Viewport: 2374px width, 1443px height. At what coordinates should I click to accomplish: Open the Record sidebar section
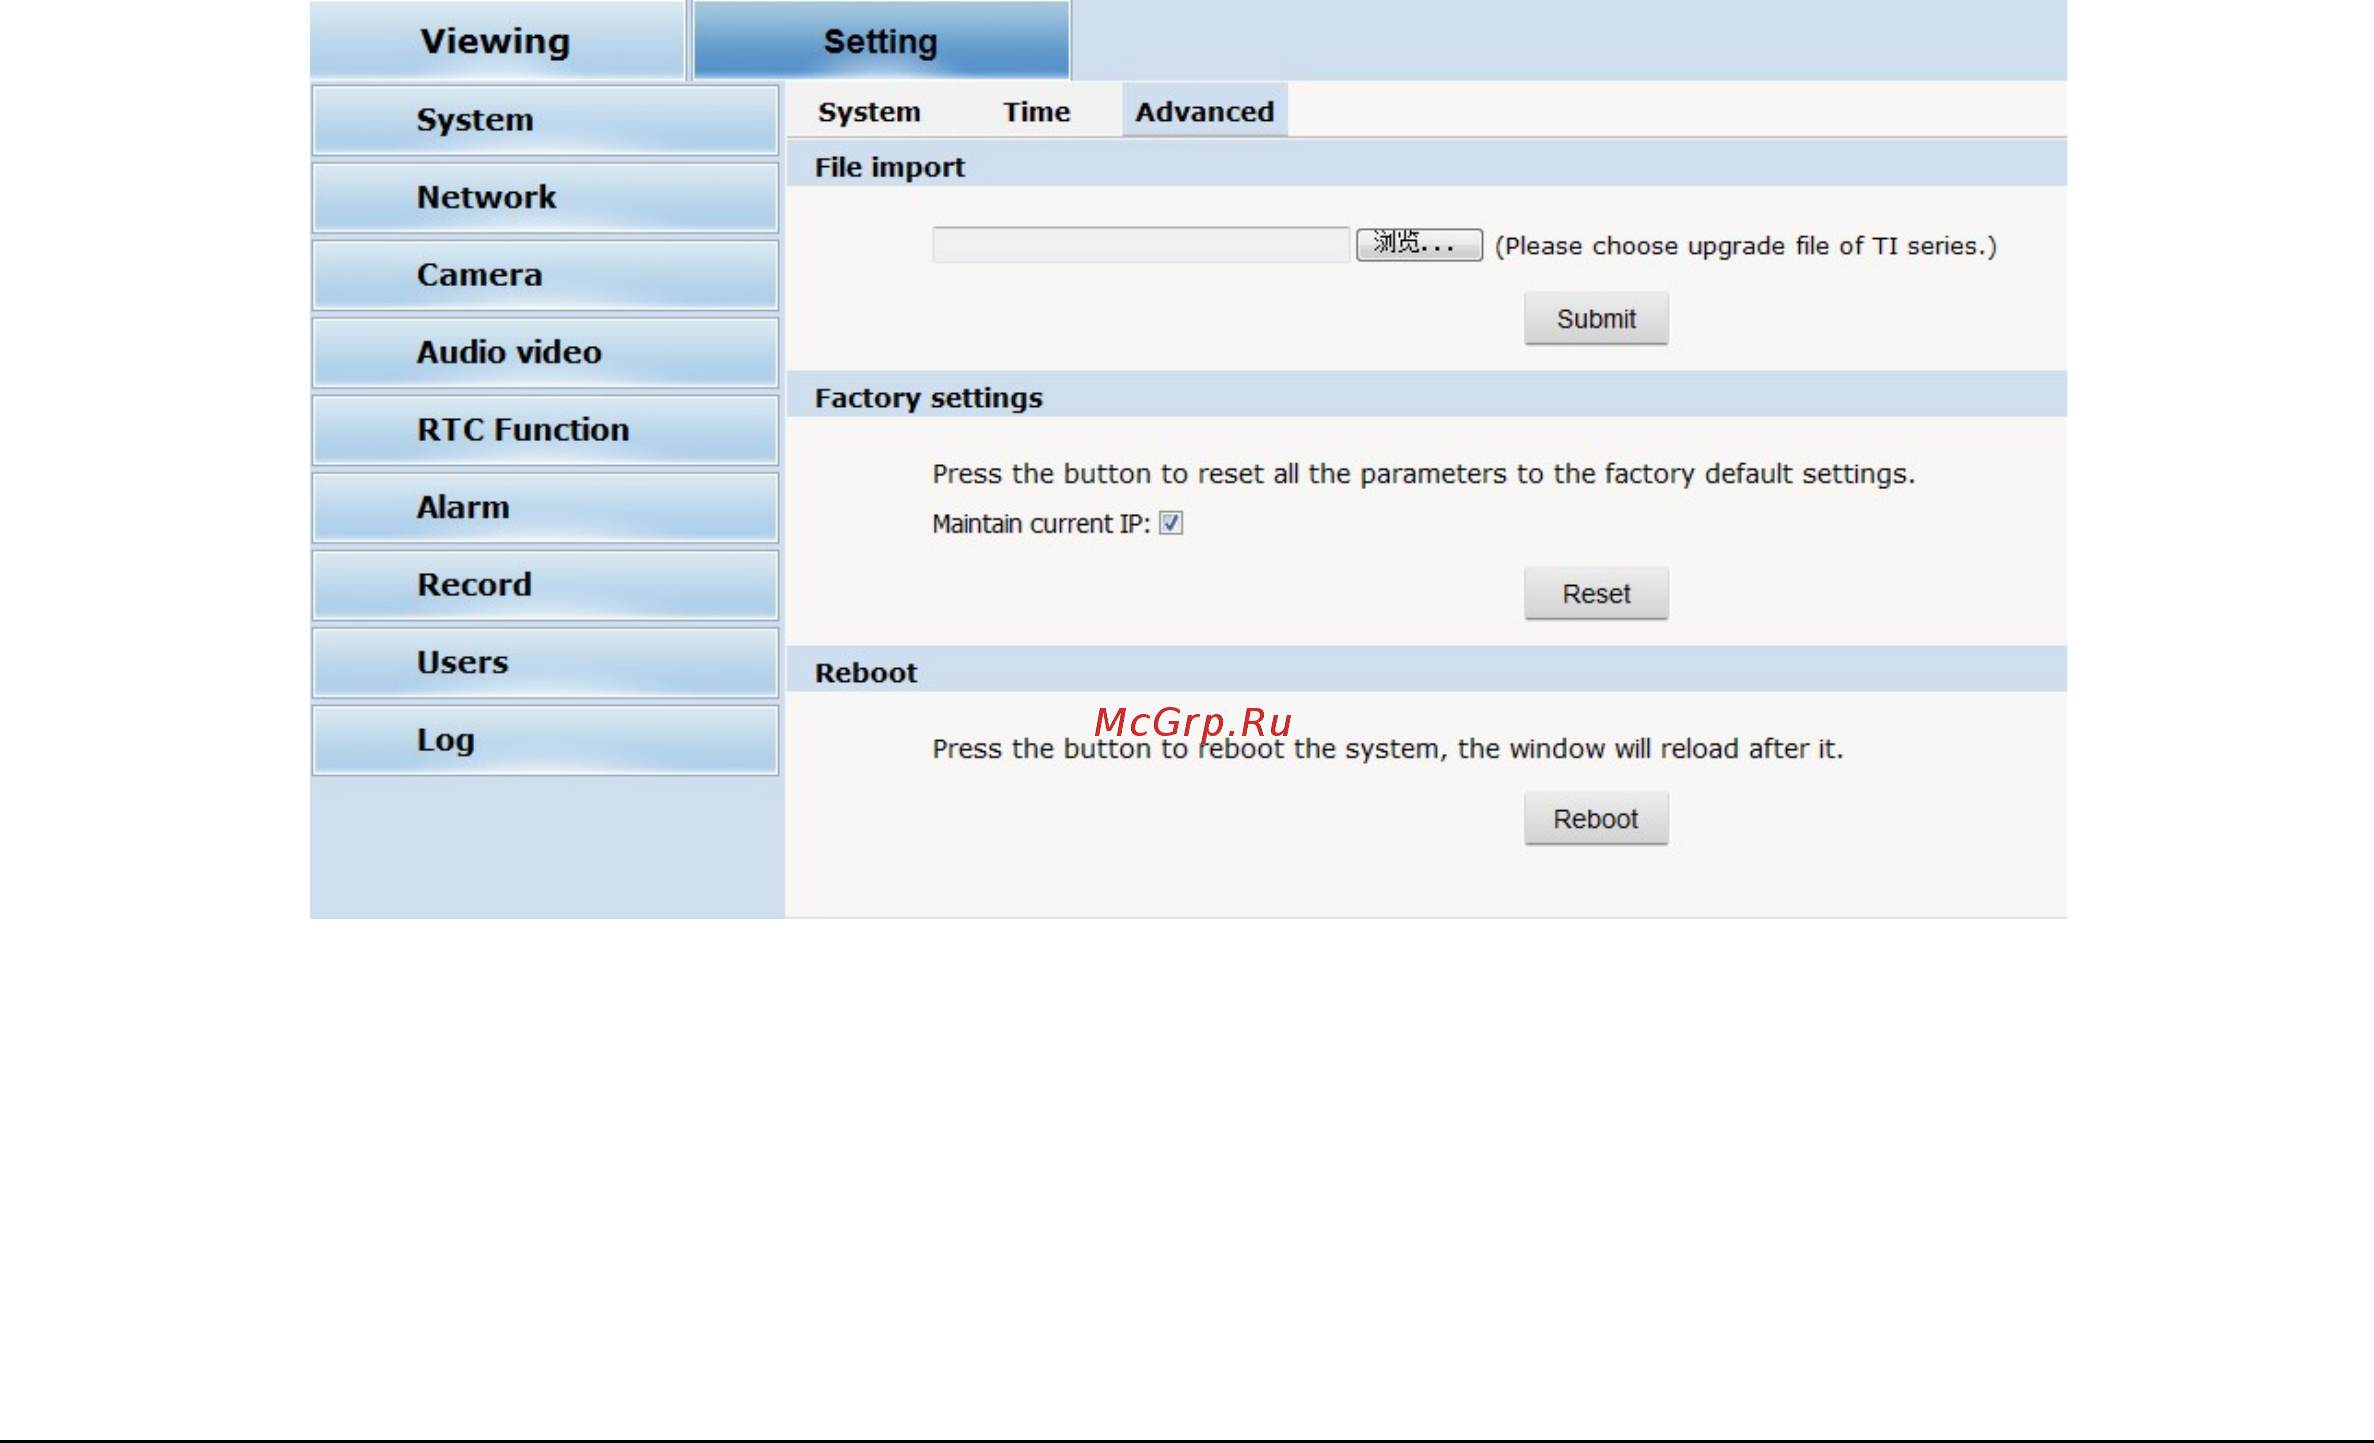[545, 585]
